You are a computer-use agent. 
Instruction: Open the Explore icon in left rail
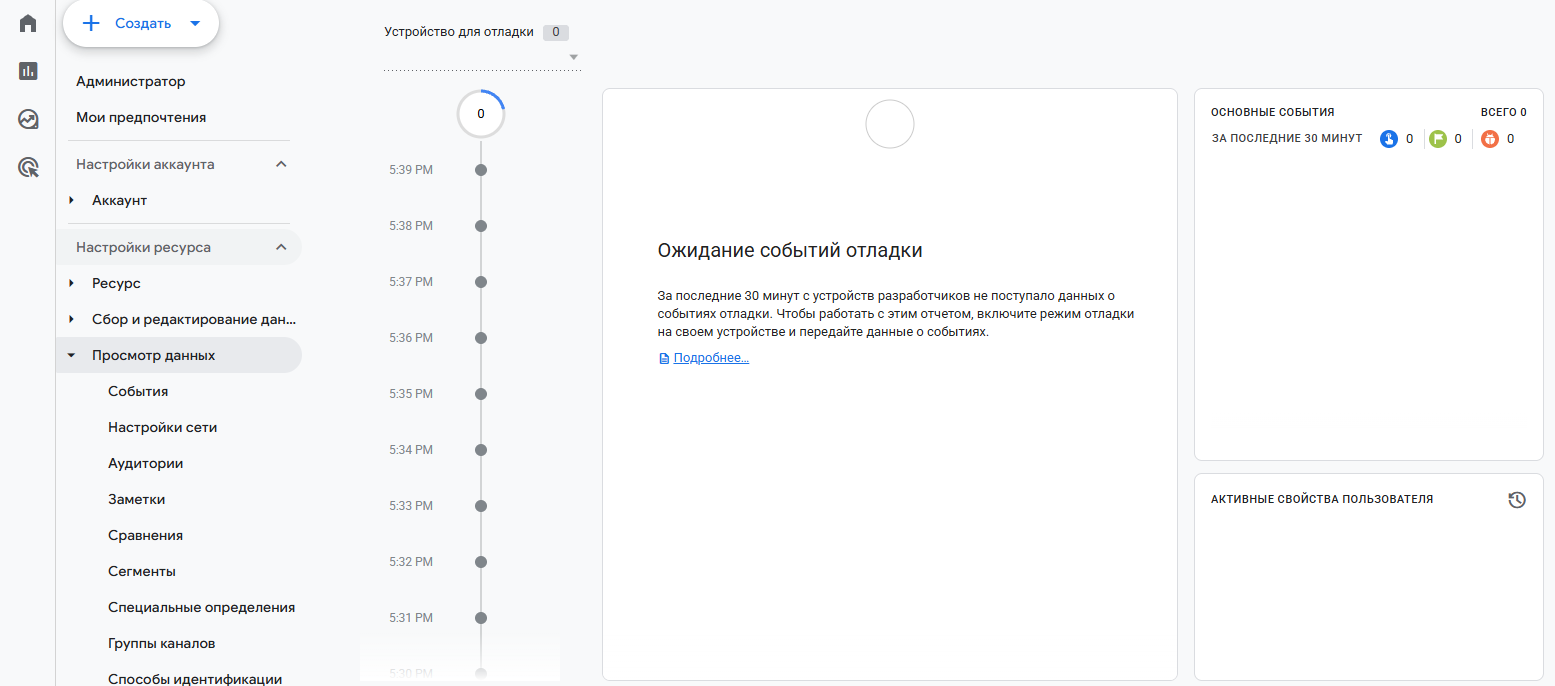(28, 119)
